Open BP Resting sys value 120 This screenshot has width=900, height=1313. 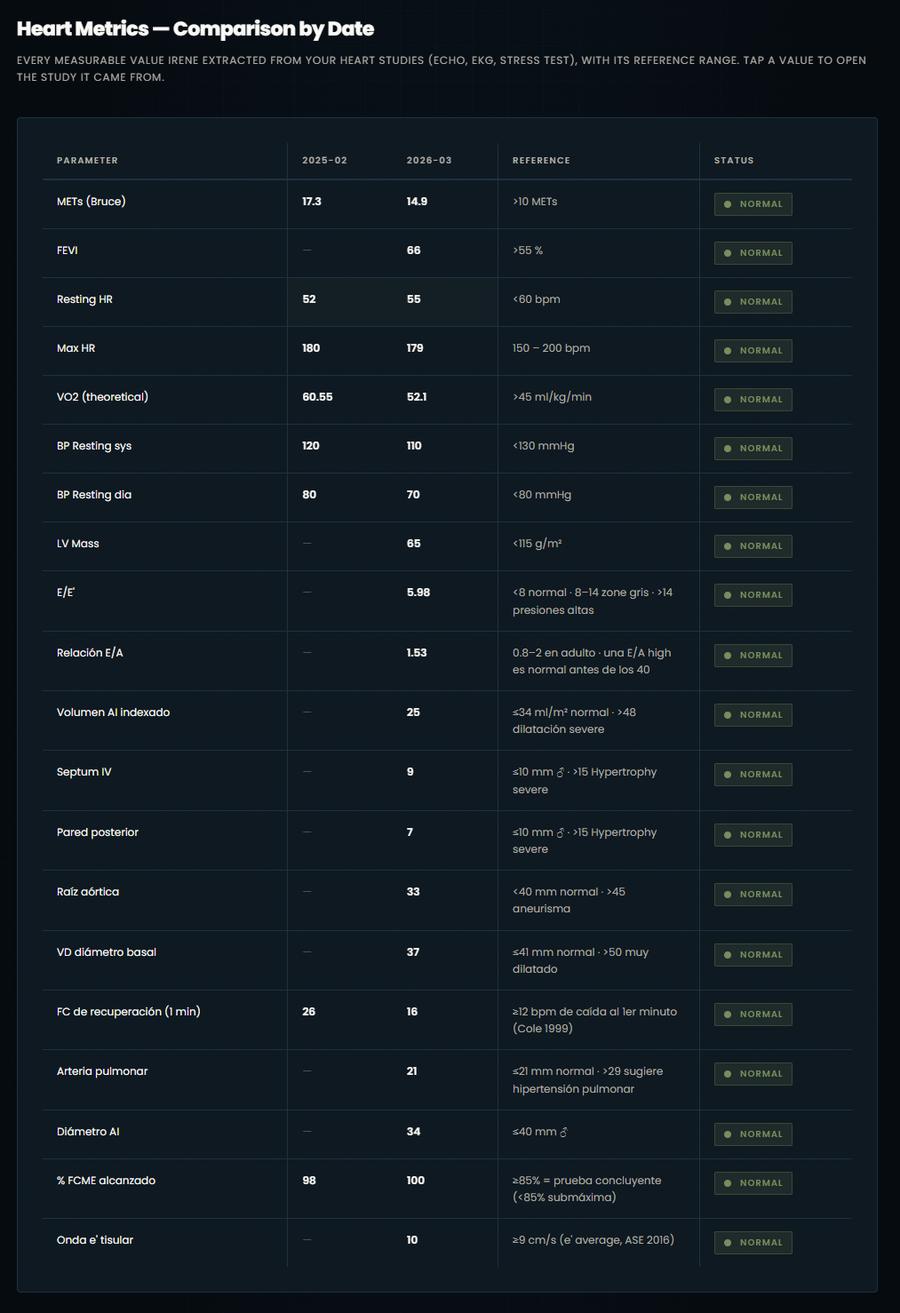pyautogui.click(x=311, y=447)
